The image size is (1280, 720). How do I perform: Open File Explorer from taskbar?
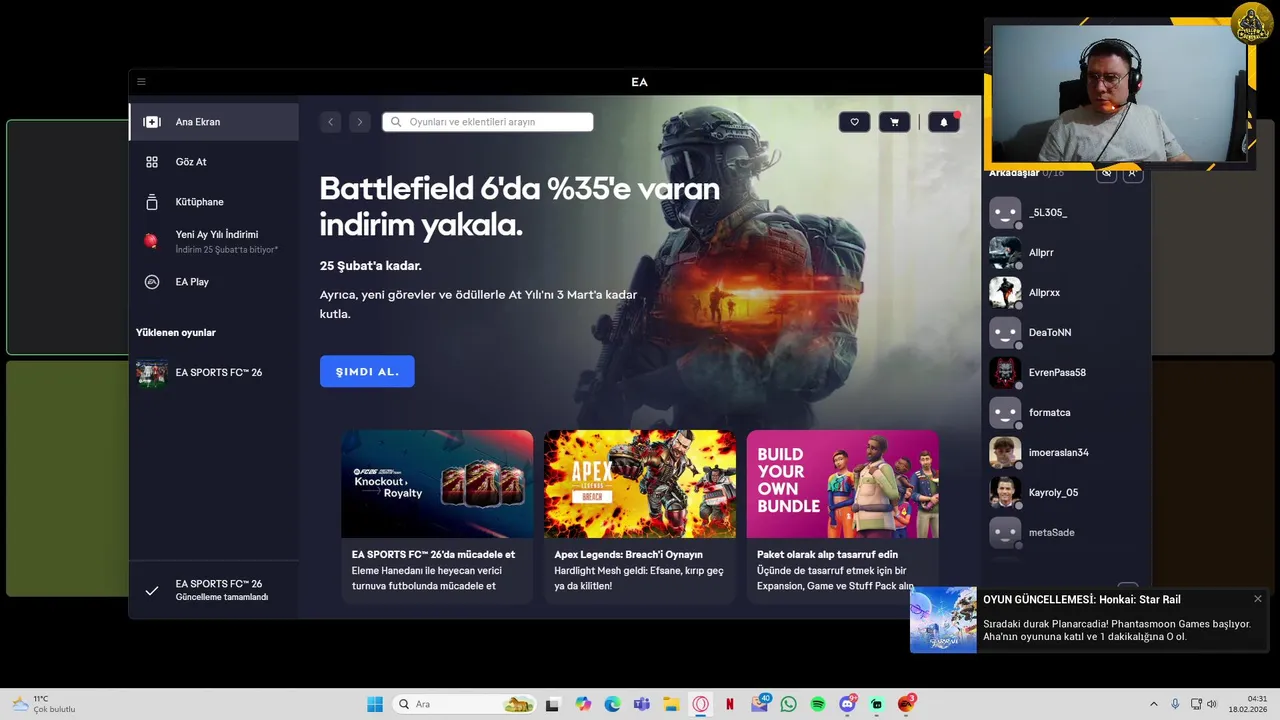click(x=671, y=704)
